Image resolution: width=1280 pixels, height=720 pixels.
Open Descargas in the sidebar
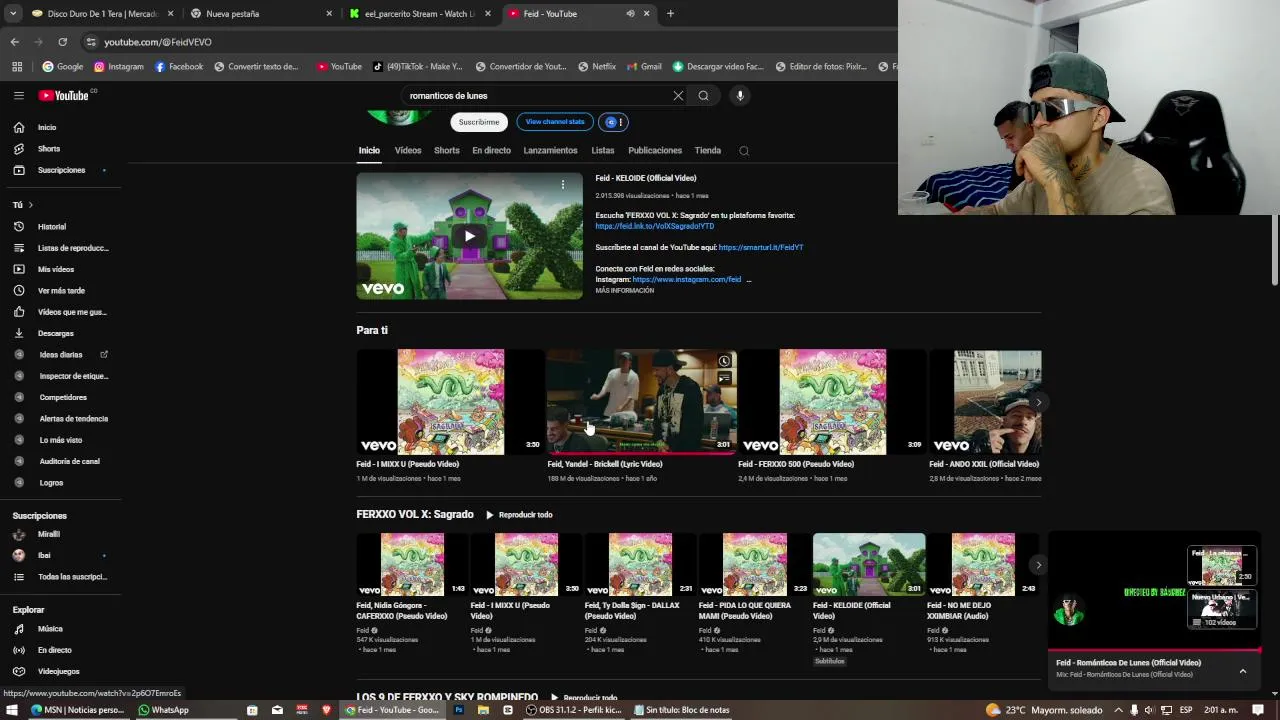[x=55, y=333]
